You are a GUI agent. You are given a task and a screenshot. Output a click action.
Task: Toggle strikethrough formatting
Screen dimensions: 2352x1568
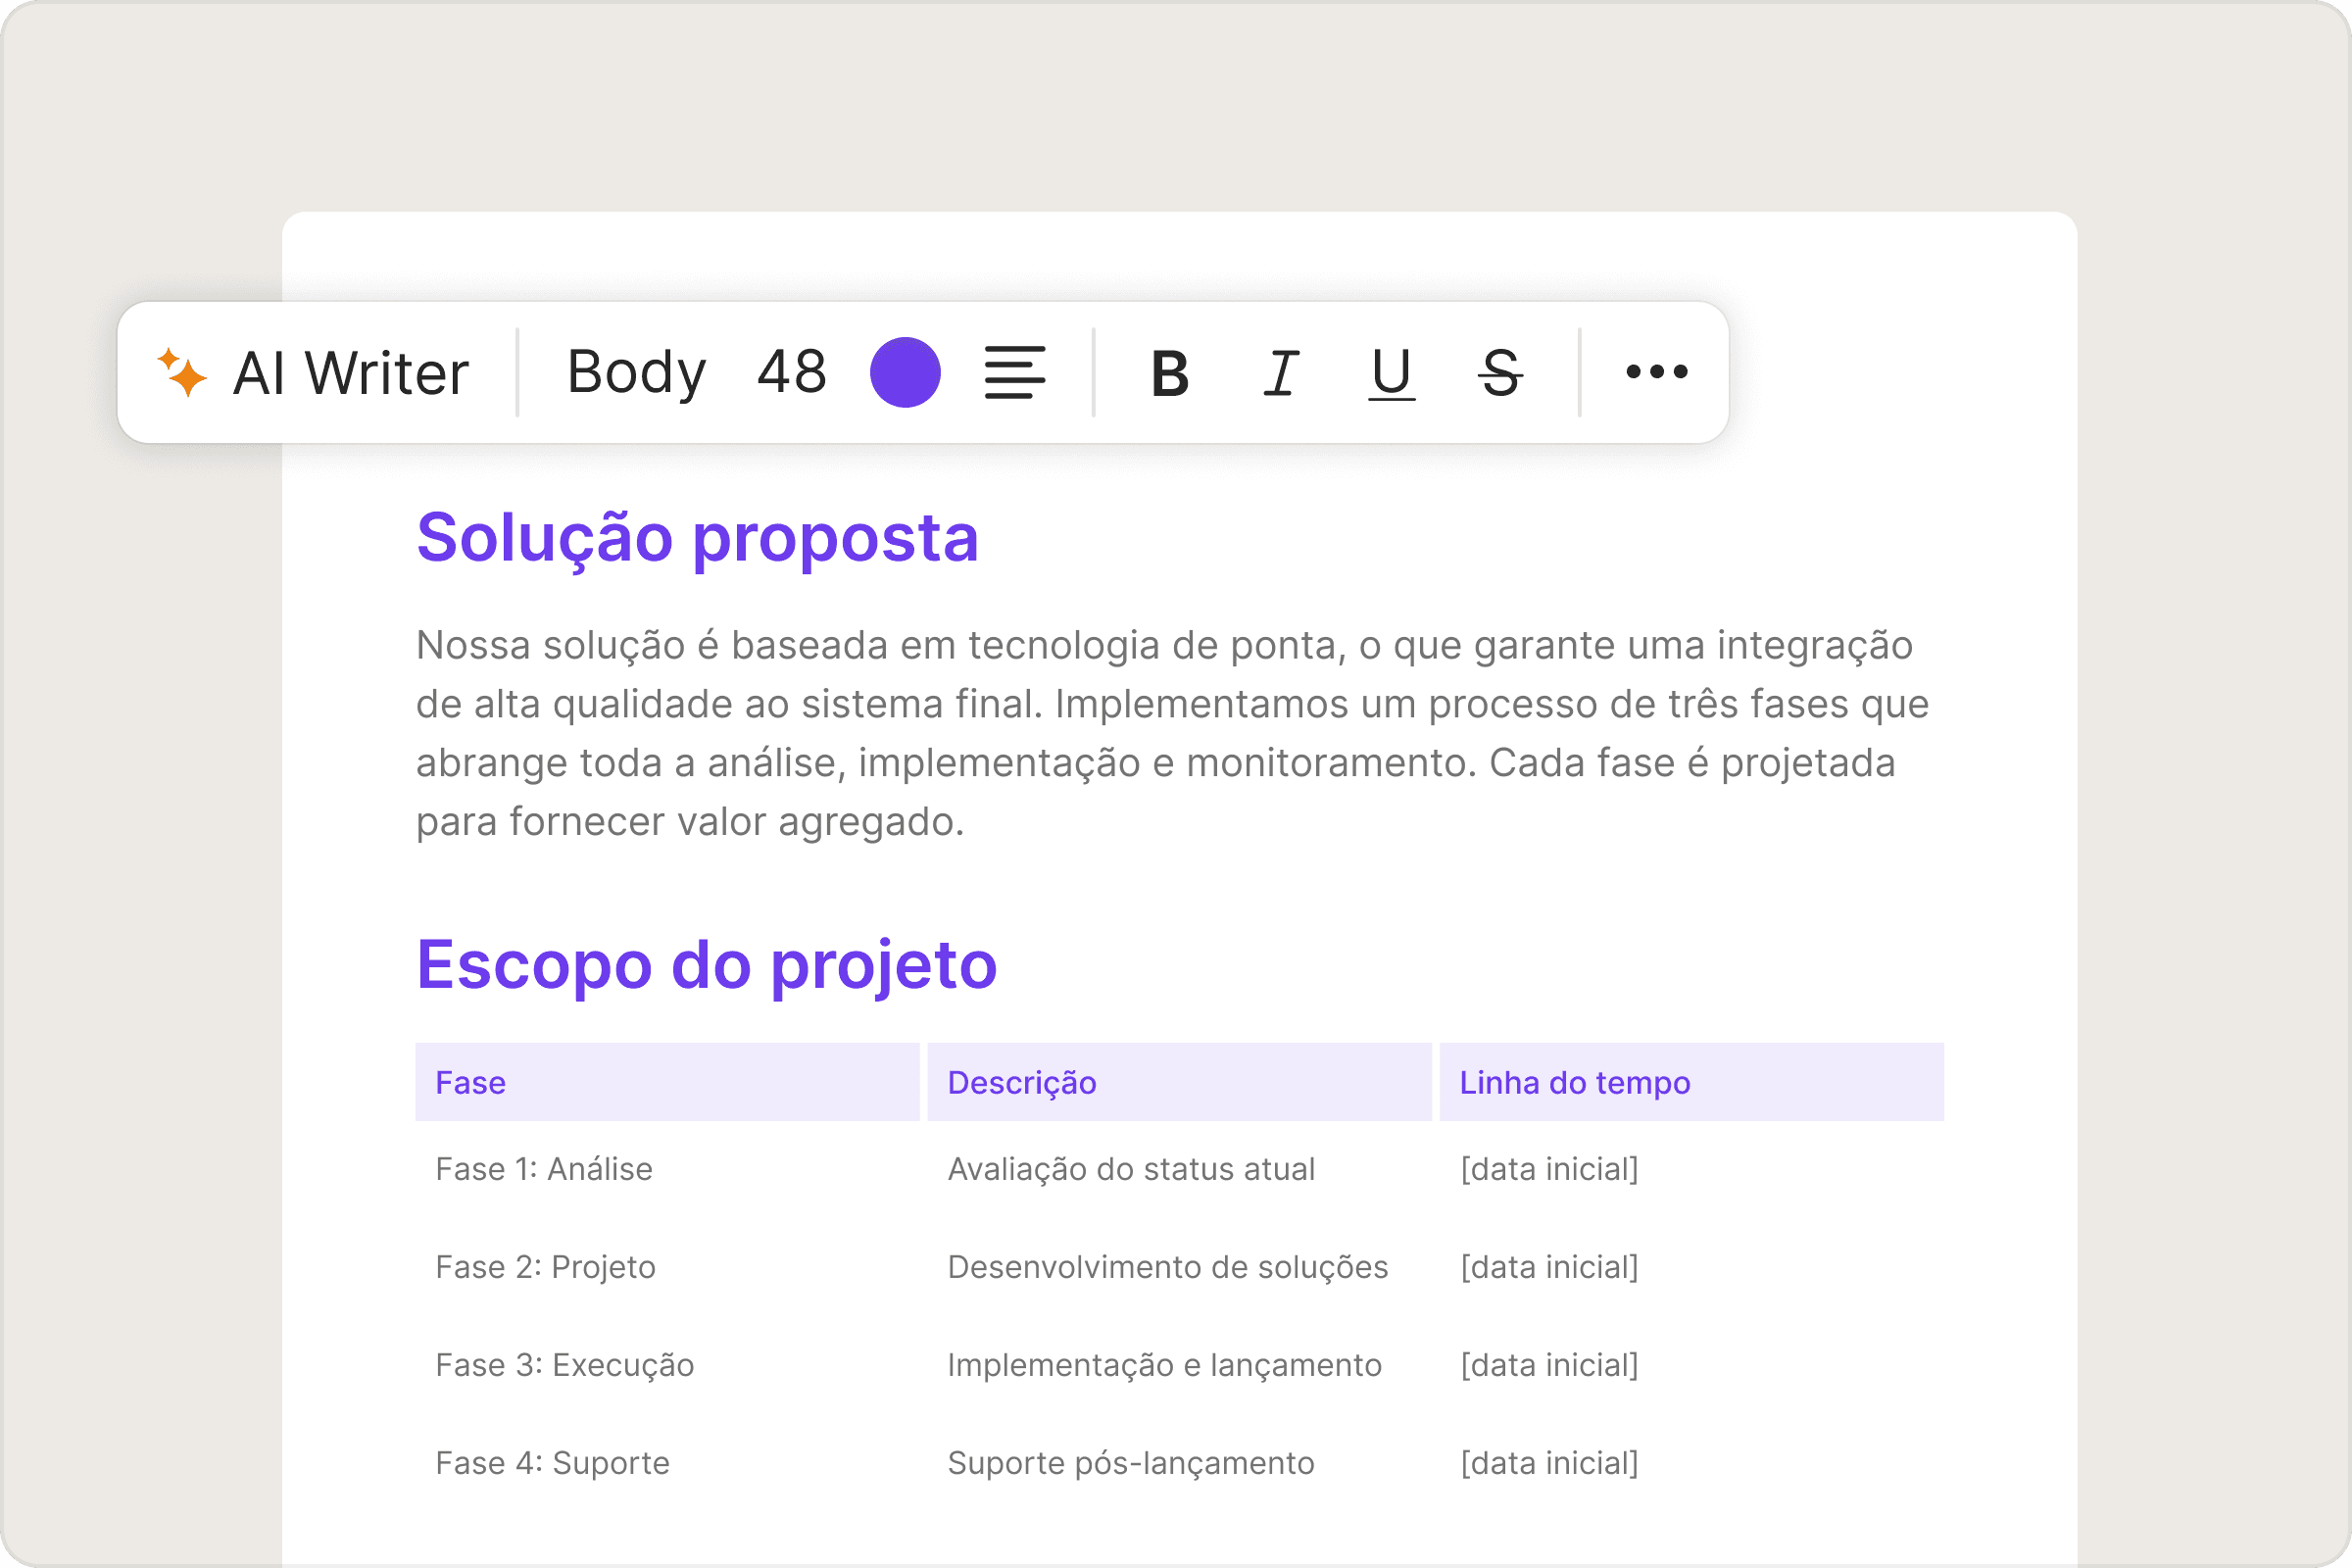pyautogui.click(x=1500, y=373)
